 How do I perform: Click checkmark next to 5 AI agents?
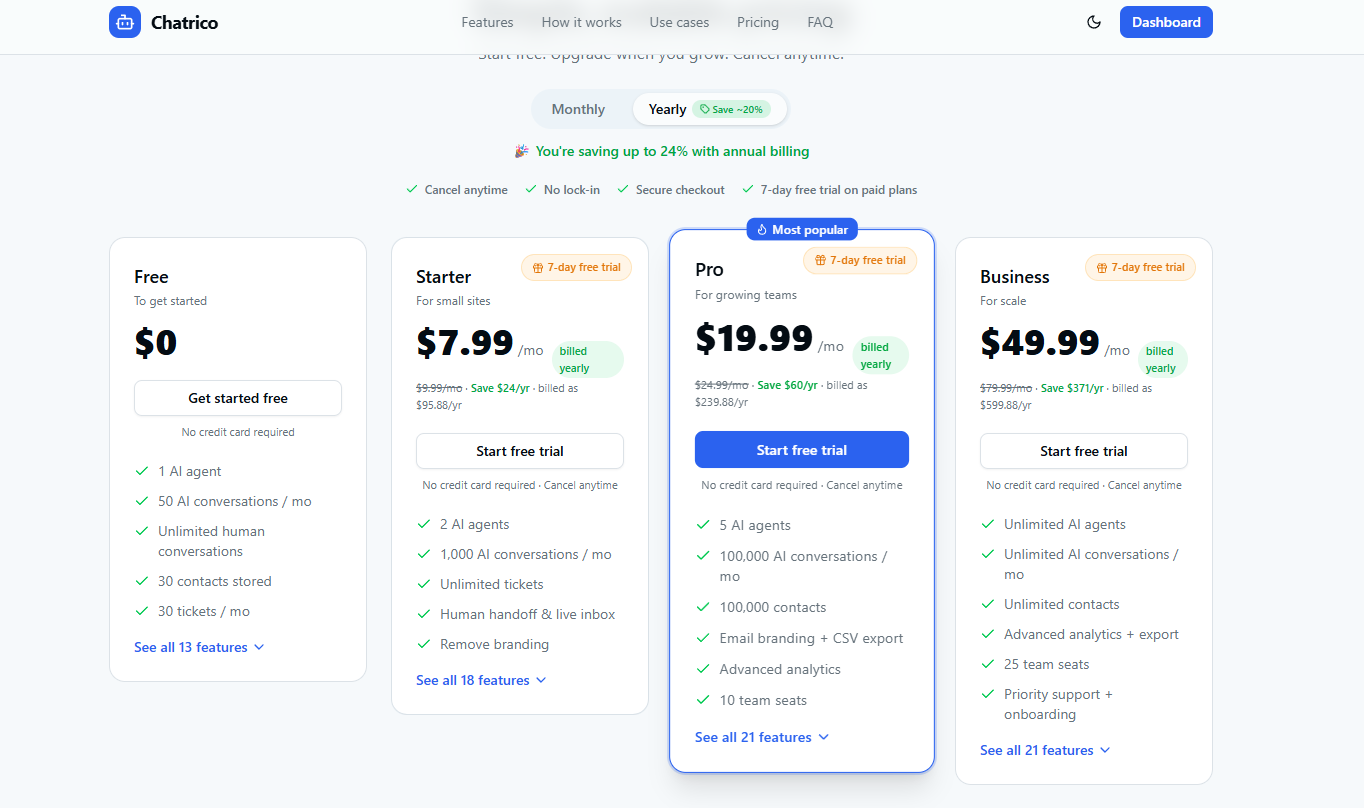click(x=703, y=525)
